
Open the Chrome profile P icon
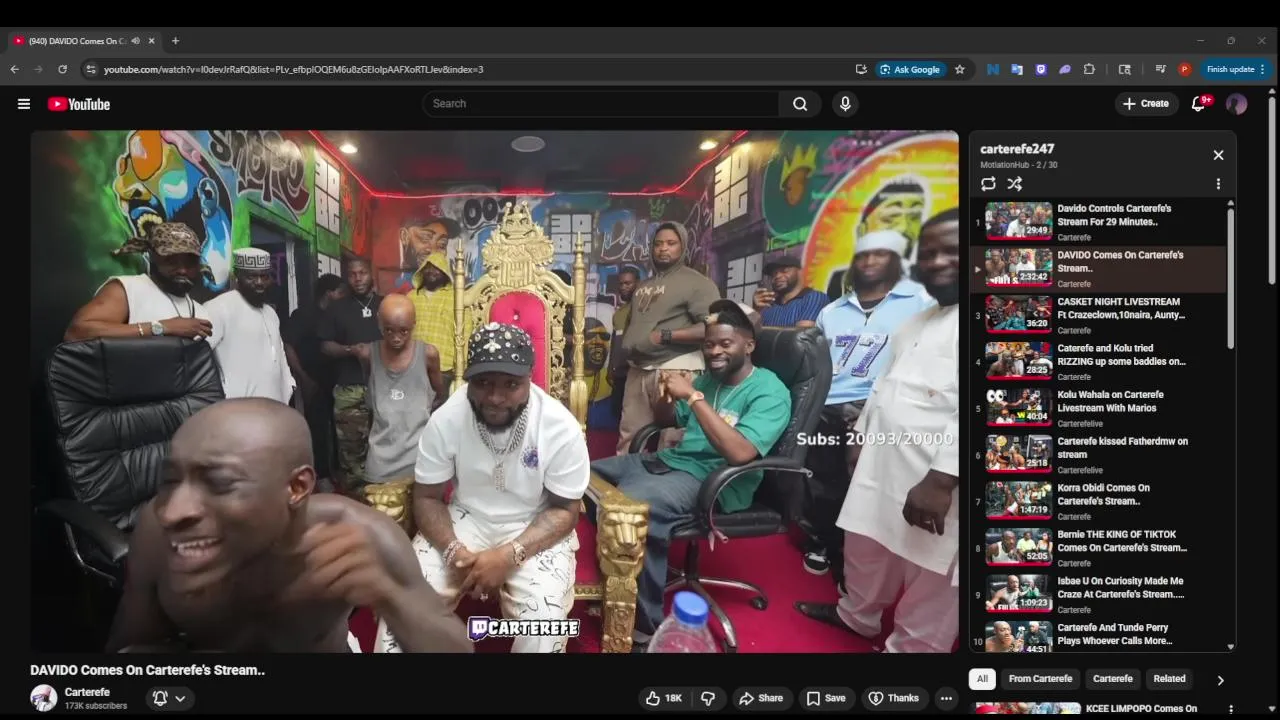point(1185,69)
